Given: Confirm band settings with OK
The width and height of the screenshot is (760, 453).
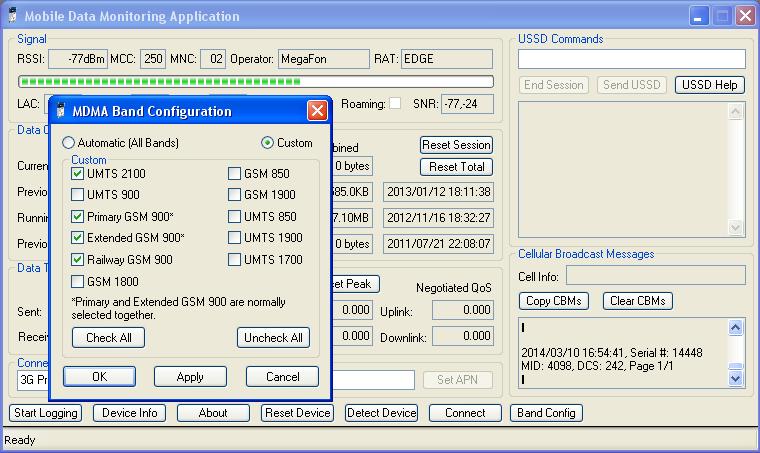Looking at the screenshot, I should click(x=99, y=376).
